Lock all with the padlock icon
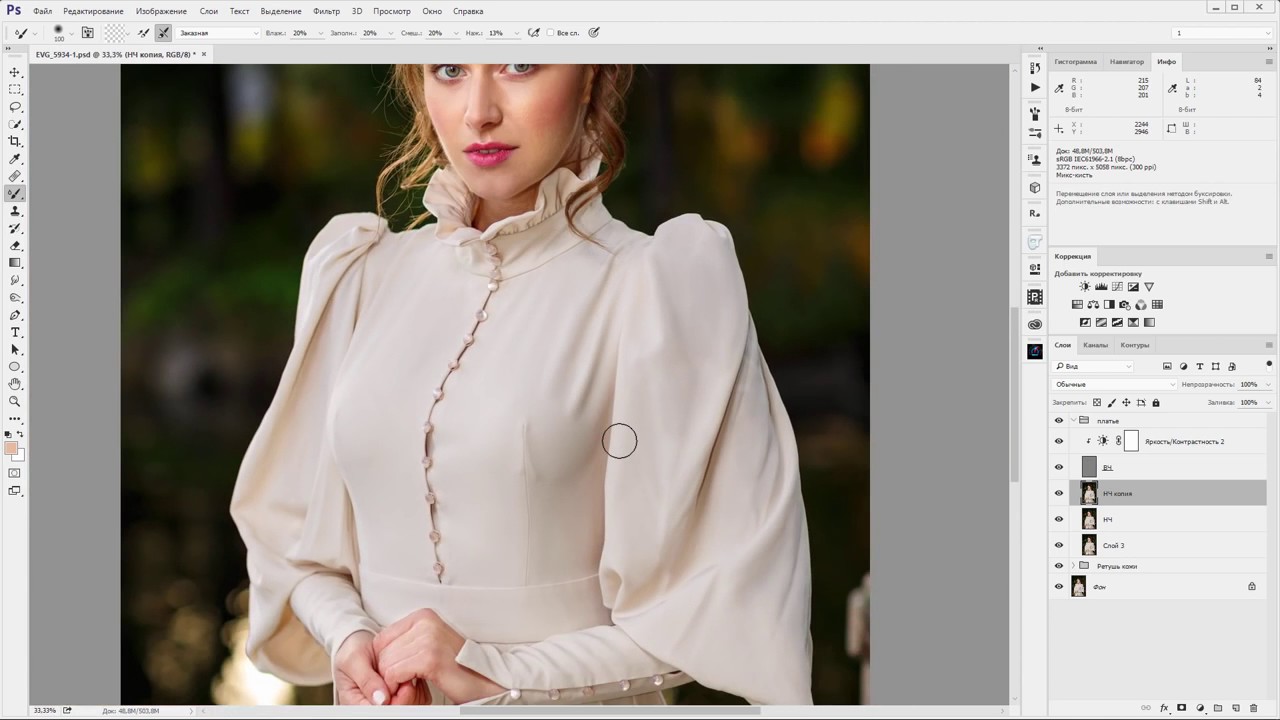 [x=1156, y=403]
